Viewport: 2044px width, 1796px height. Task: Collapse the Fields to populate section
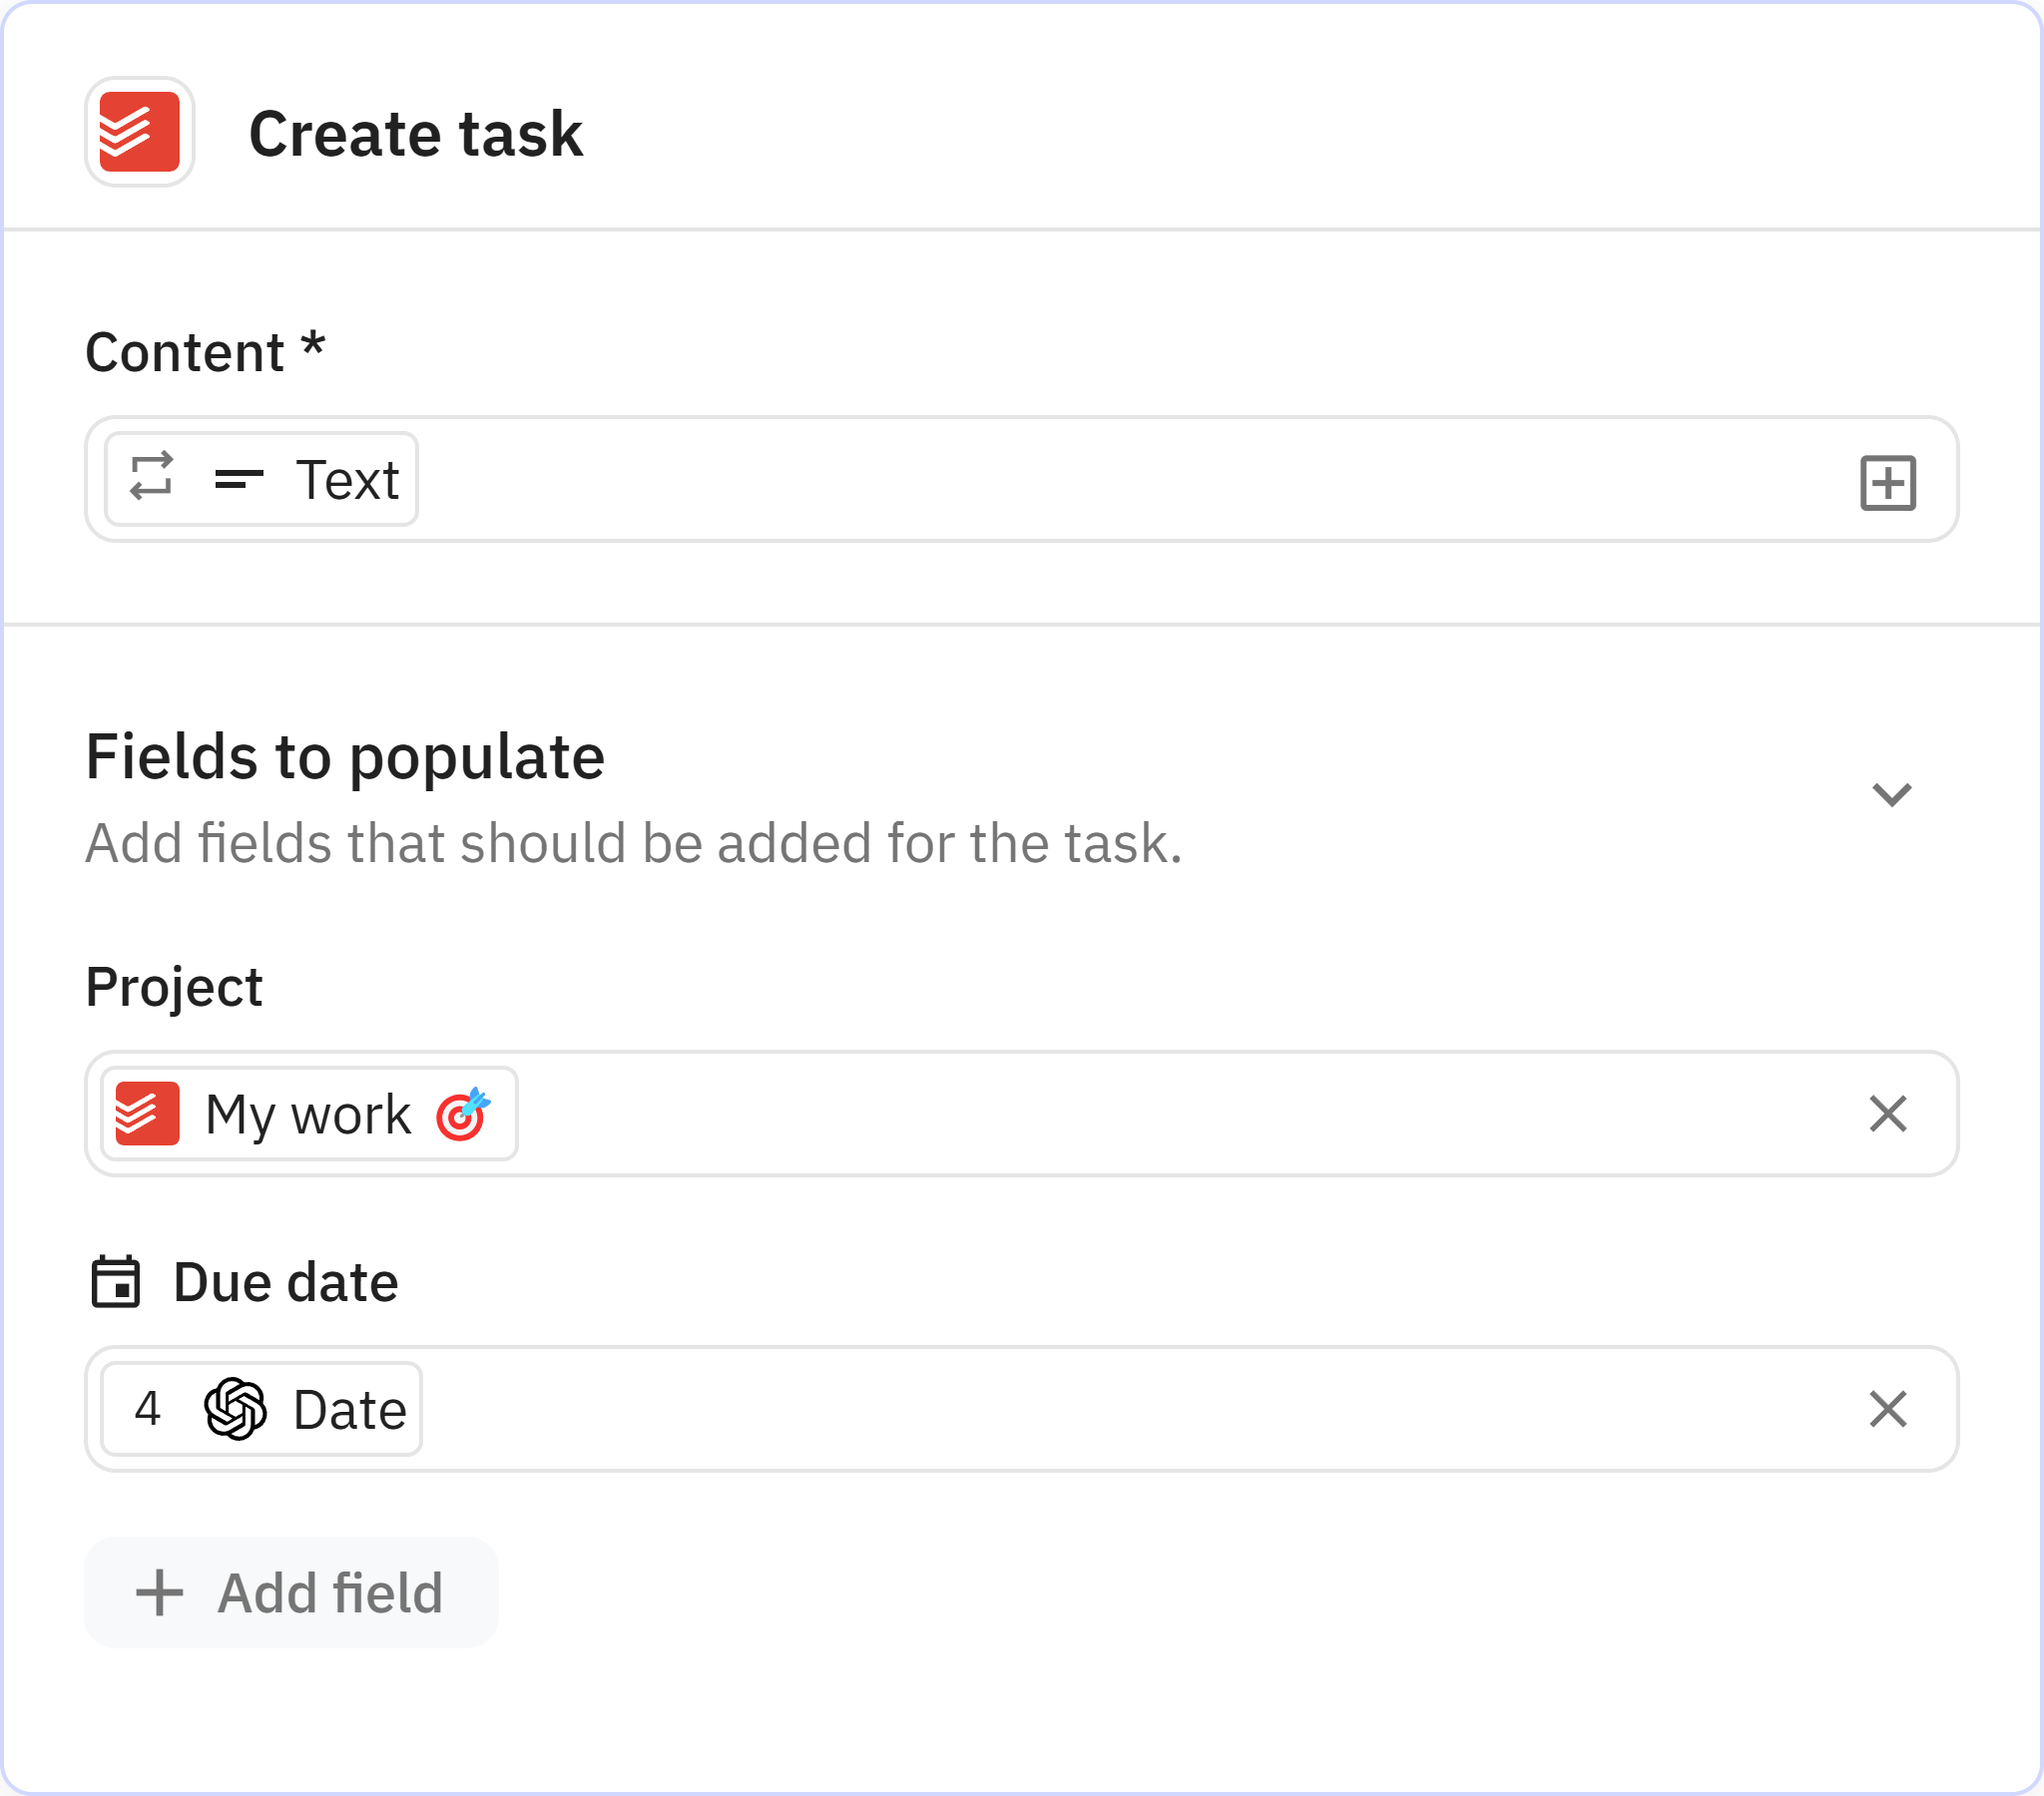tap(1891, 795)
